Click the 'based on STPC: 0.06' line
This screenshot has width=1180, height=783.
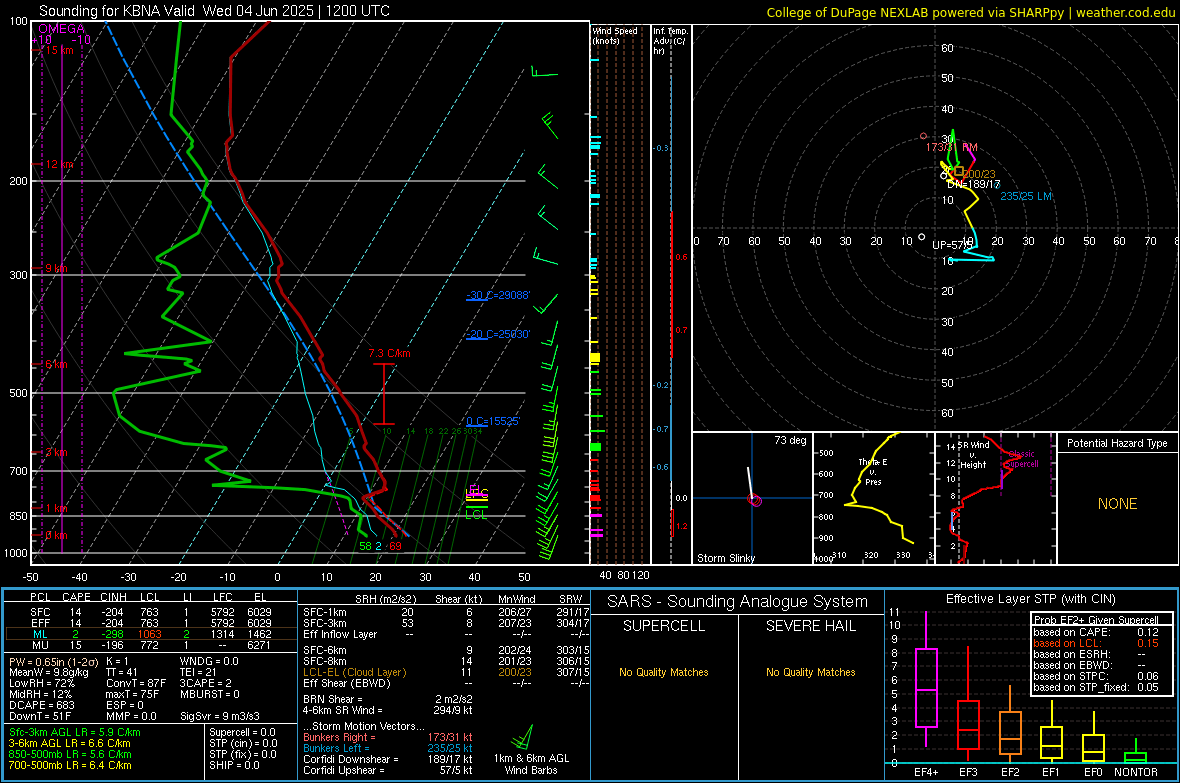[x=1096, y=676]
